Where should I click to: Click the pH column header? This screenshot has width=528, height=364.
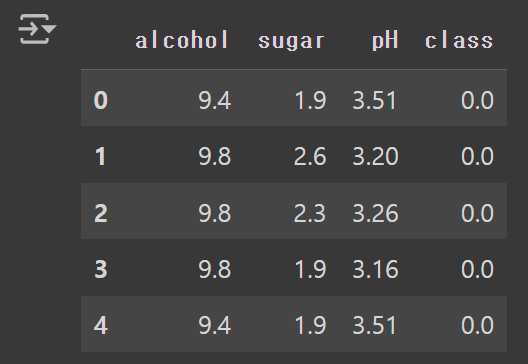pos(385,41)
